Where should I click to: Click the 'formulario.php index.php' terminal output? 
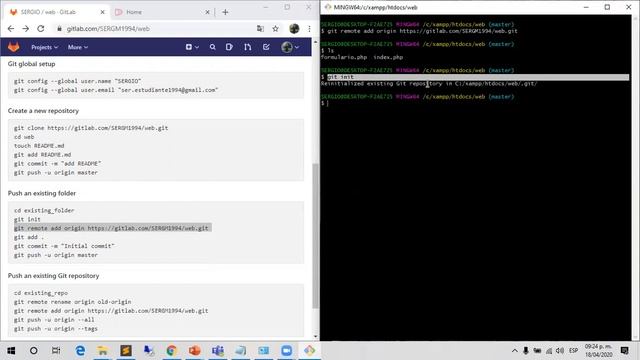pyautogui.click(x=362, y=58)
